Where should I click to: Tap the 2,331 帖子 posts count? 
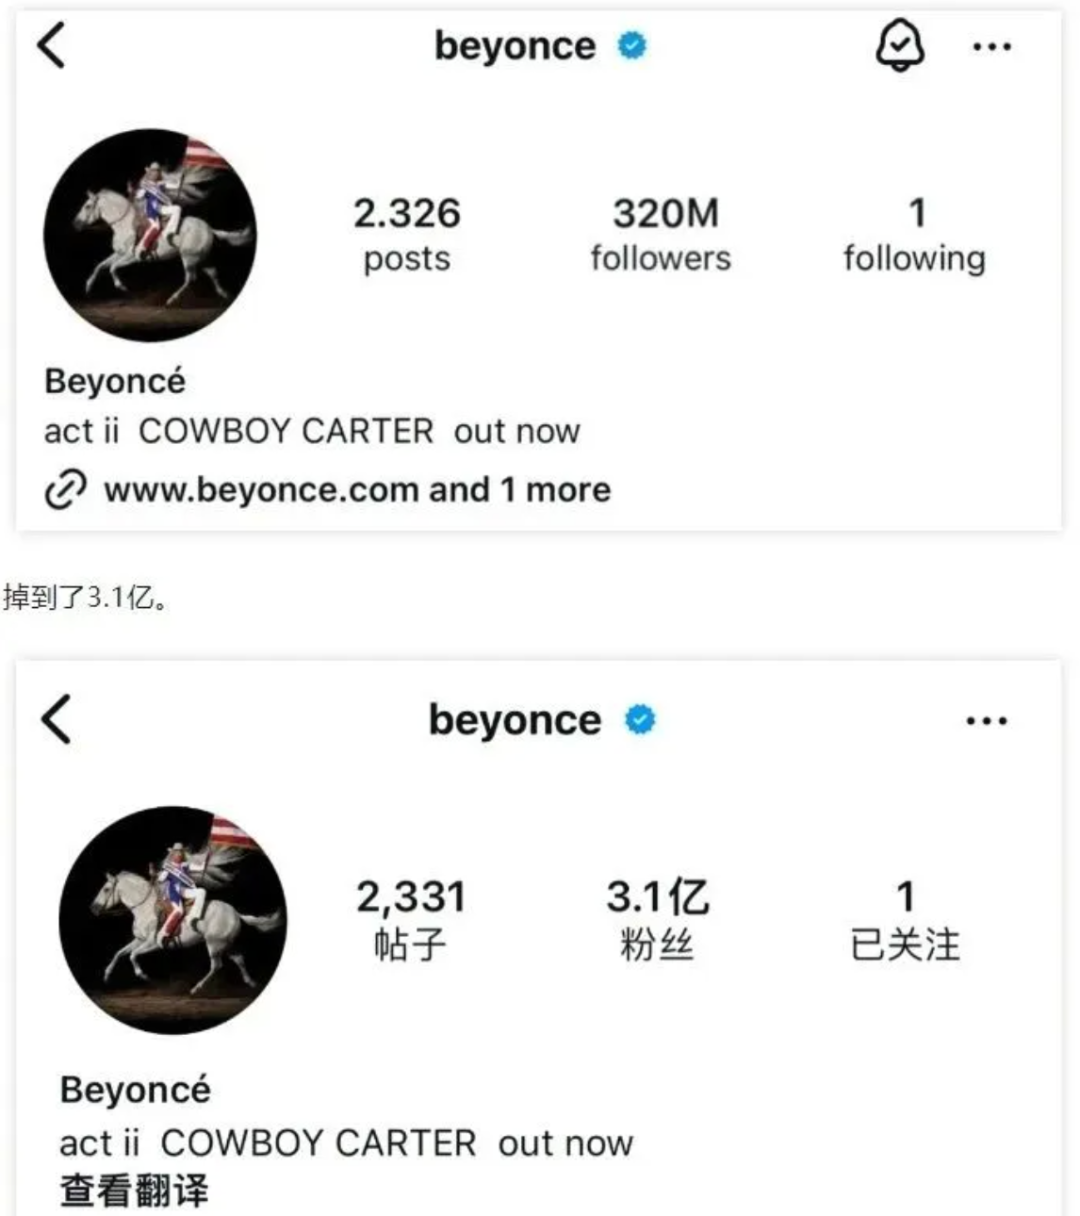tap(411, 920)
